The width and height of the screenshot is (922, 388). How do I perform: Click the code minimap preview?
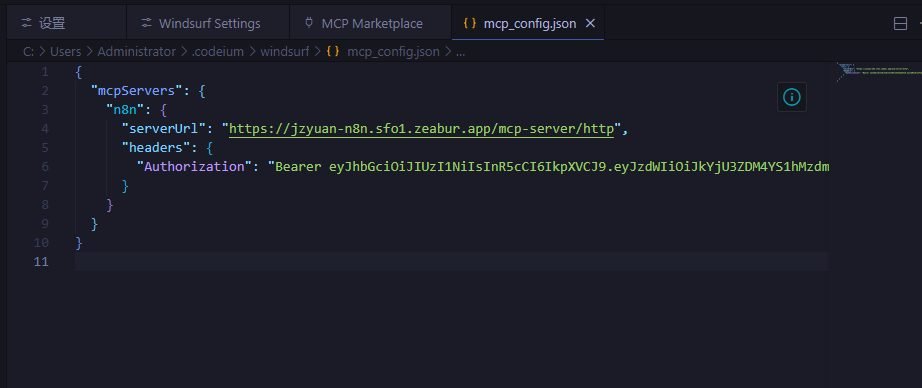click(x=880, y=72)
